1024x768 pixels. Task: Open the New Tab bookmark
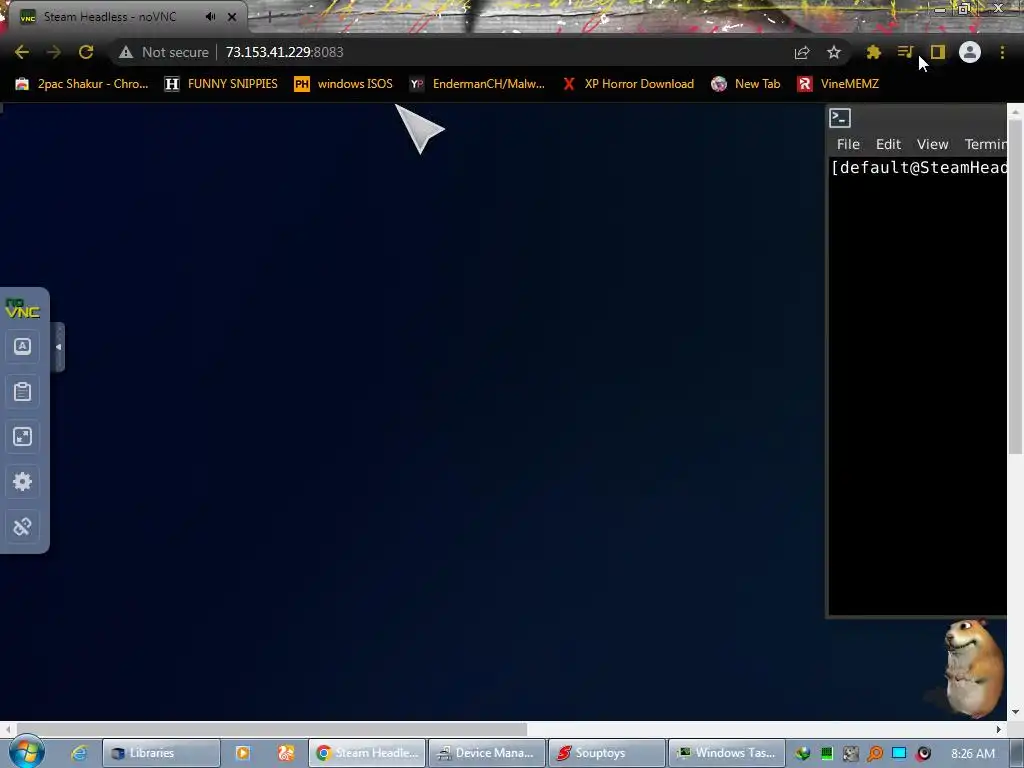(746, 84)
